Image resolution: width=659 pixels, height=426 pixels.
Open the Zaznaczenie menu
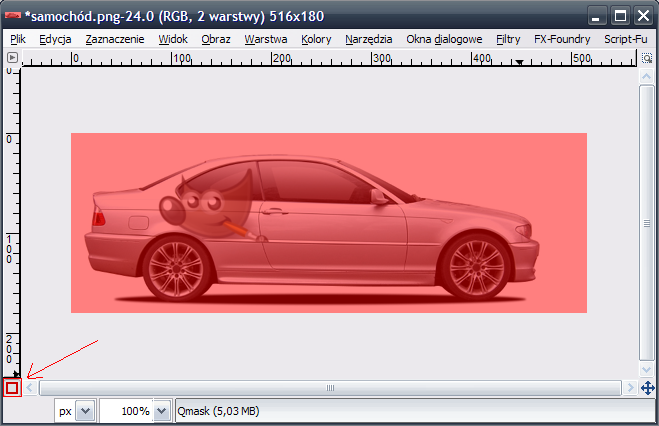(x=115, y=39)
